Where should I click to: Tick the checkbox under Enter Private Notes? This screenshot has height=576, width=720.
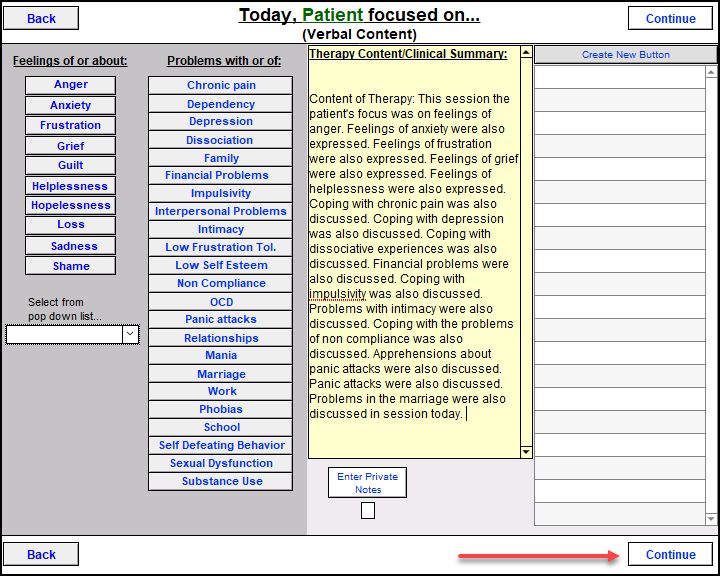pos(368,510)
